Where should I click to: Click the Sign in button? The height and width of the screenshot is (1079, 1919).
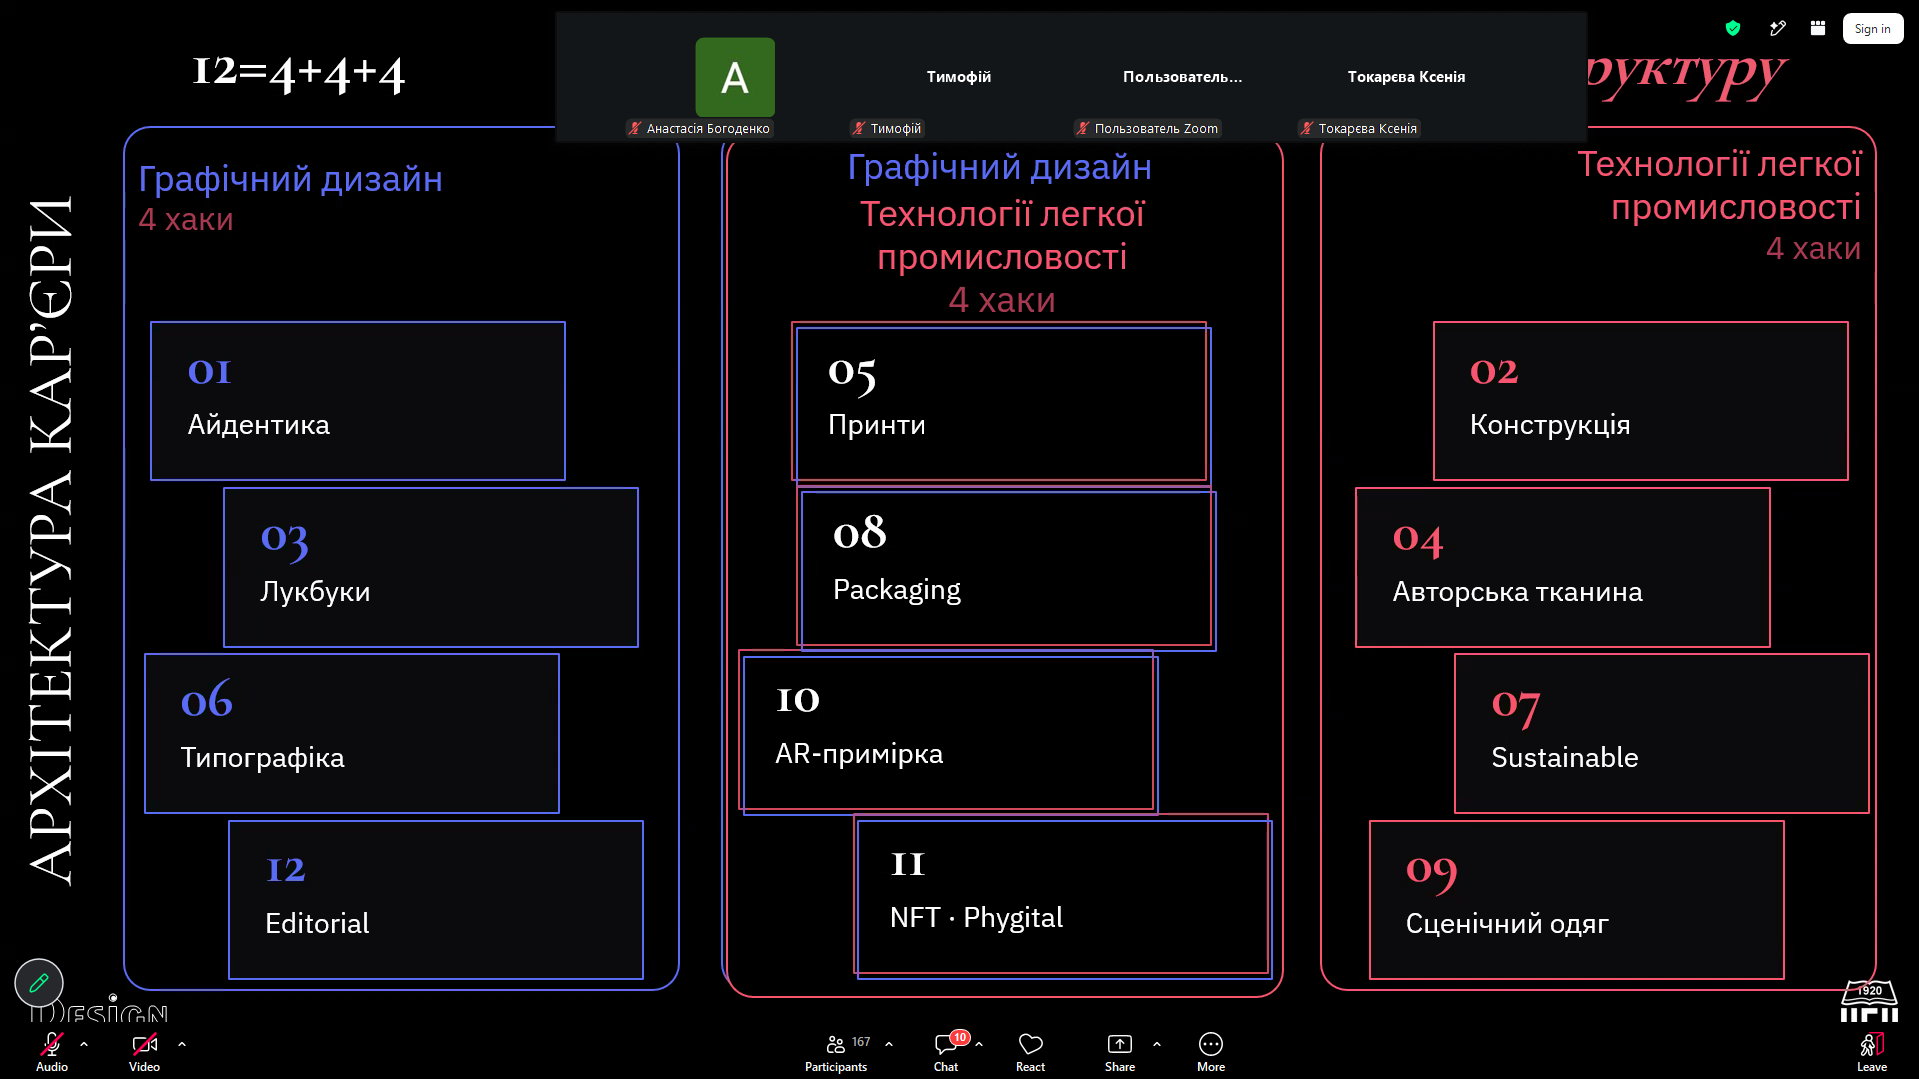click(1872, 29)
